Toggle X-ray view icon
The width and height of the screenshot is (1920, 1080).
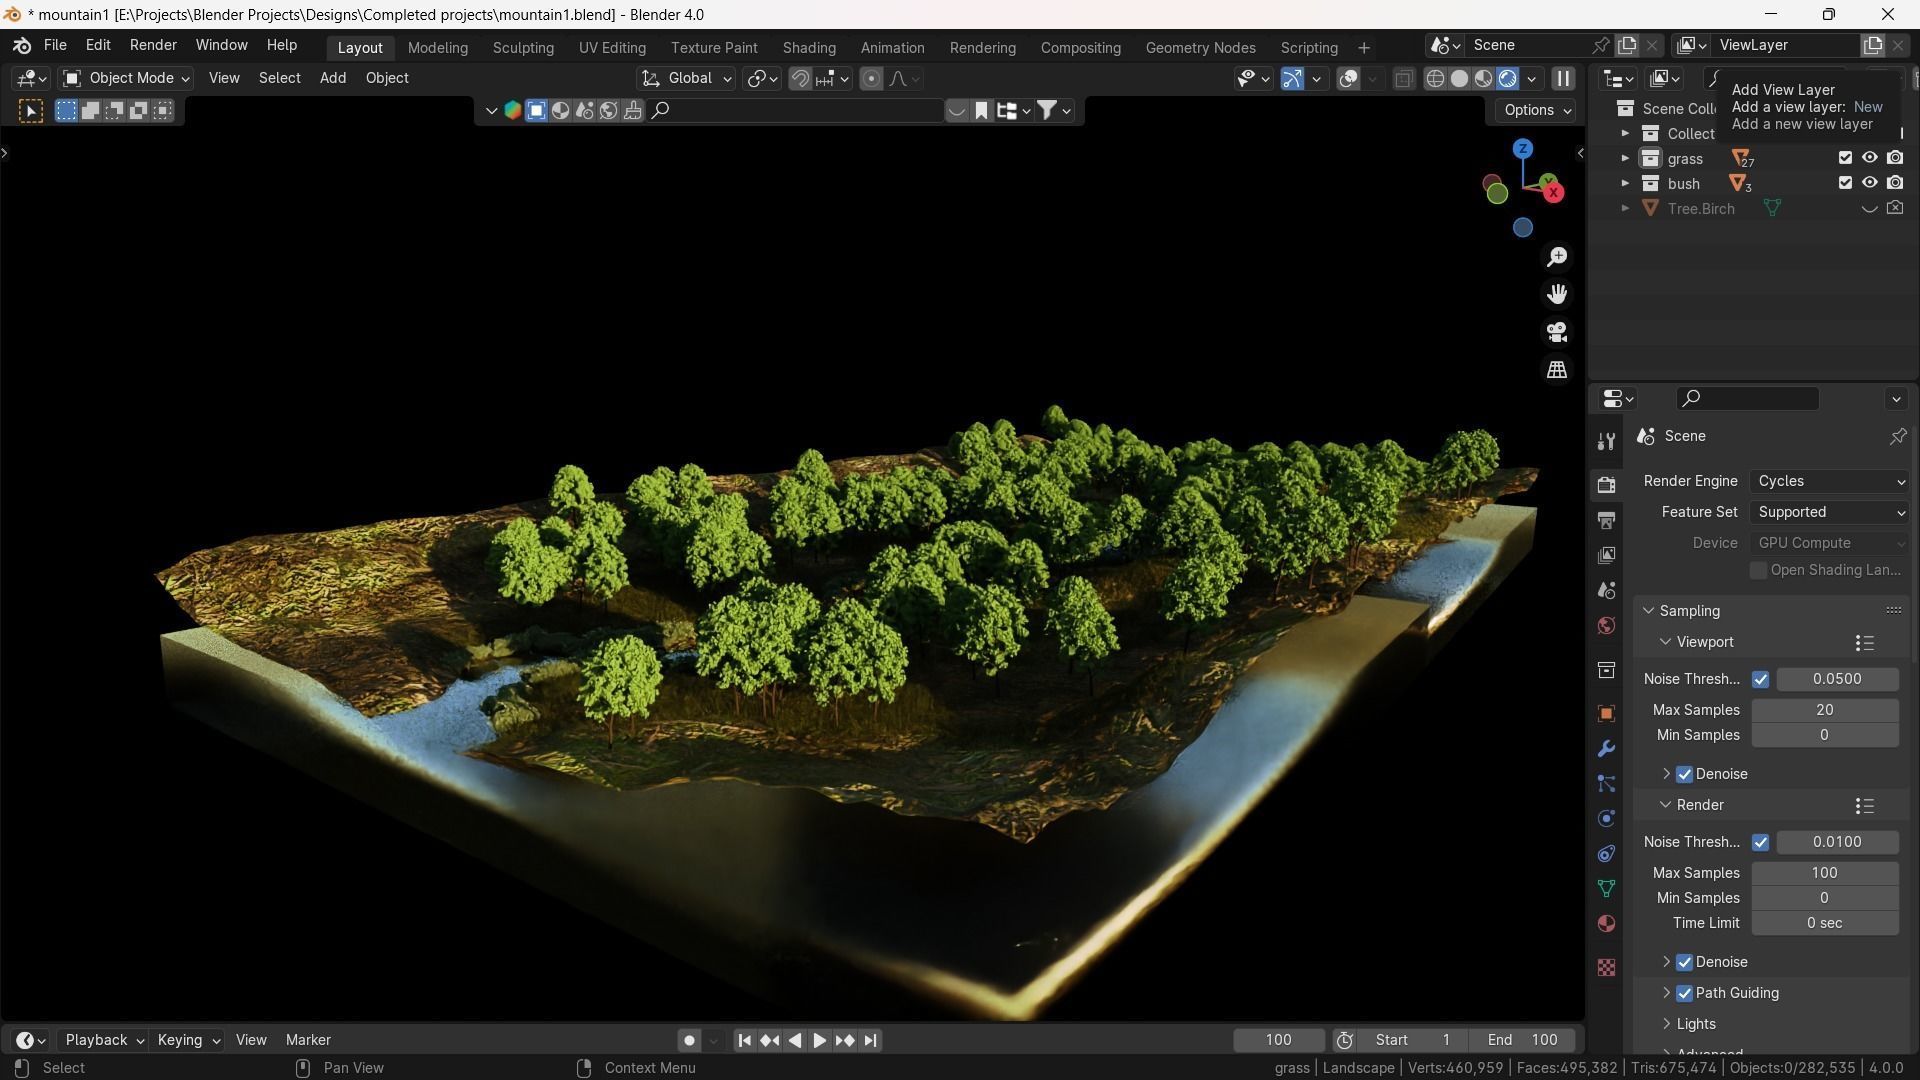coord(1403,78)
